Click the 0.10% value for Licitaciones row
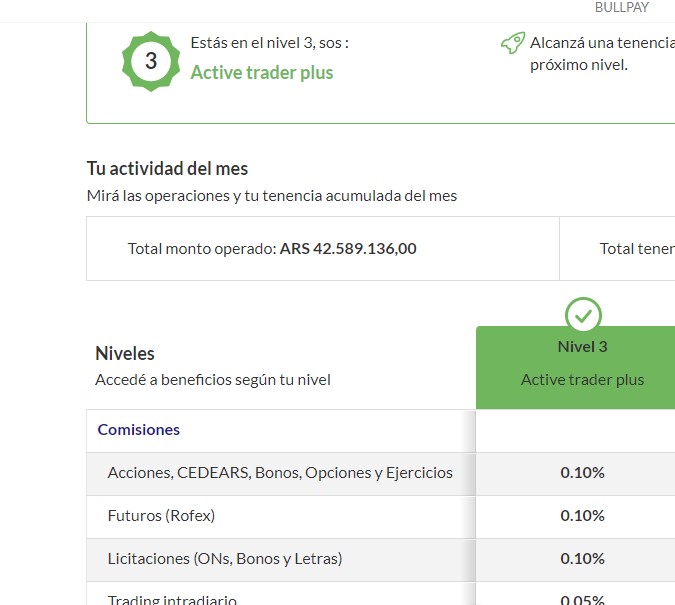Screen dimensions: 675x605 (582, 559)
